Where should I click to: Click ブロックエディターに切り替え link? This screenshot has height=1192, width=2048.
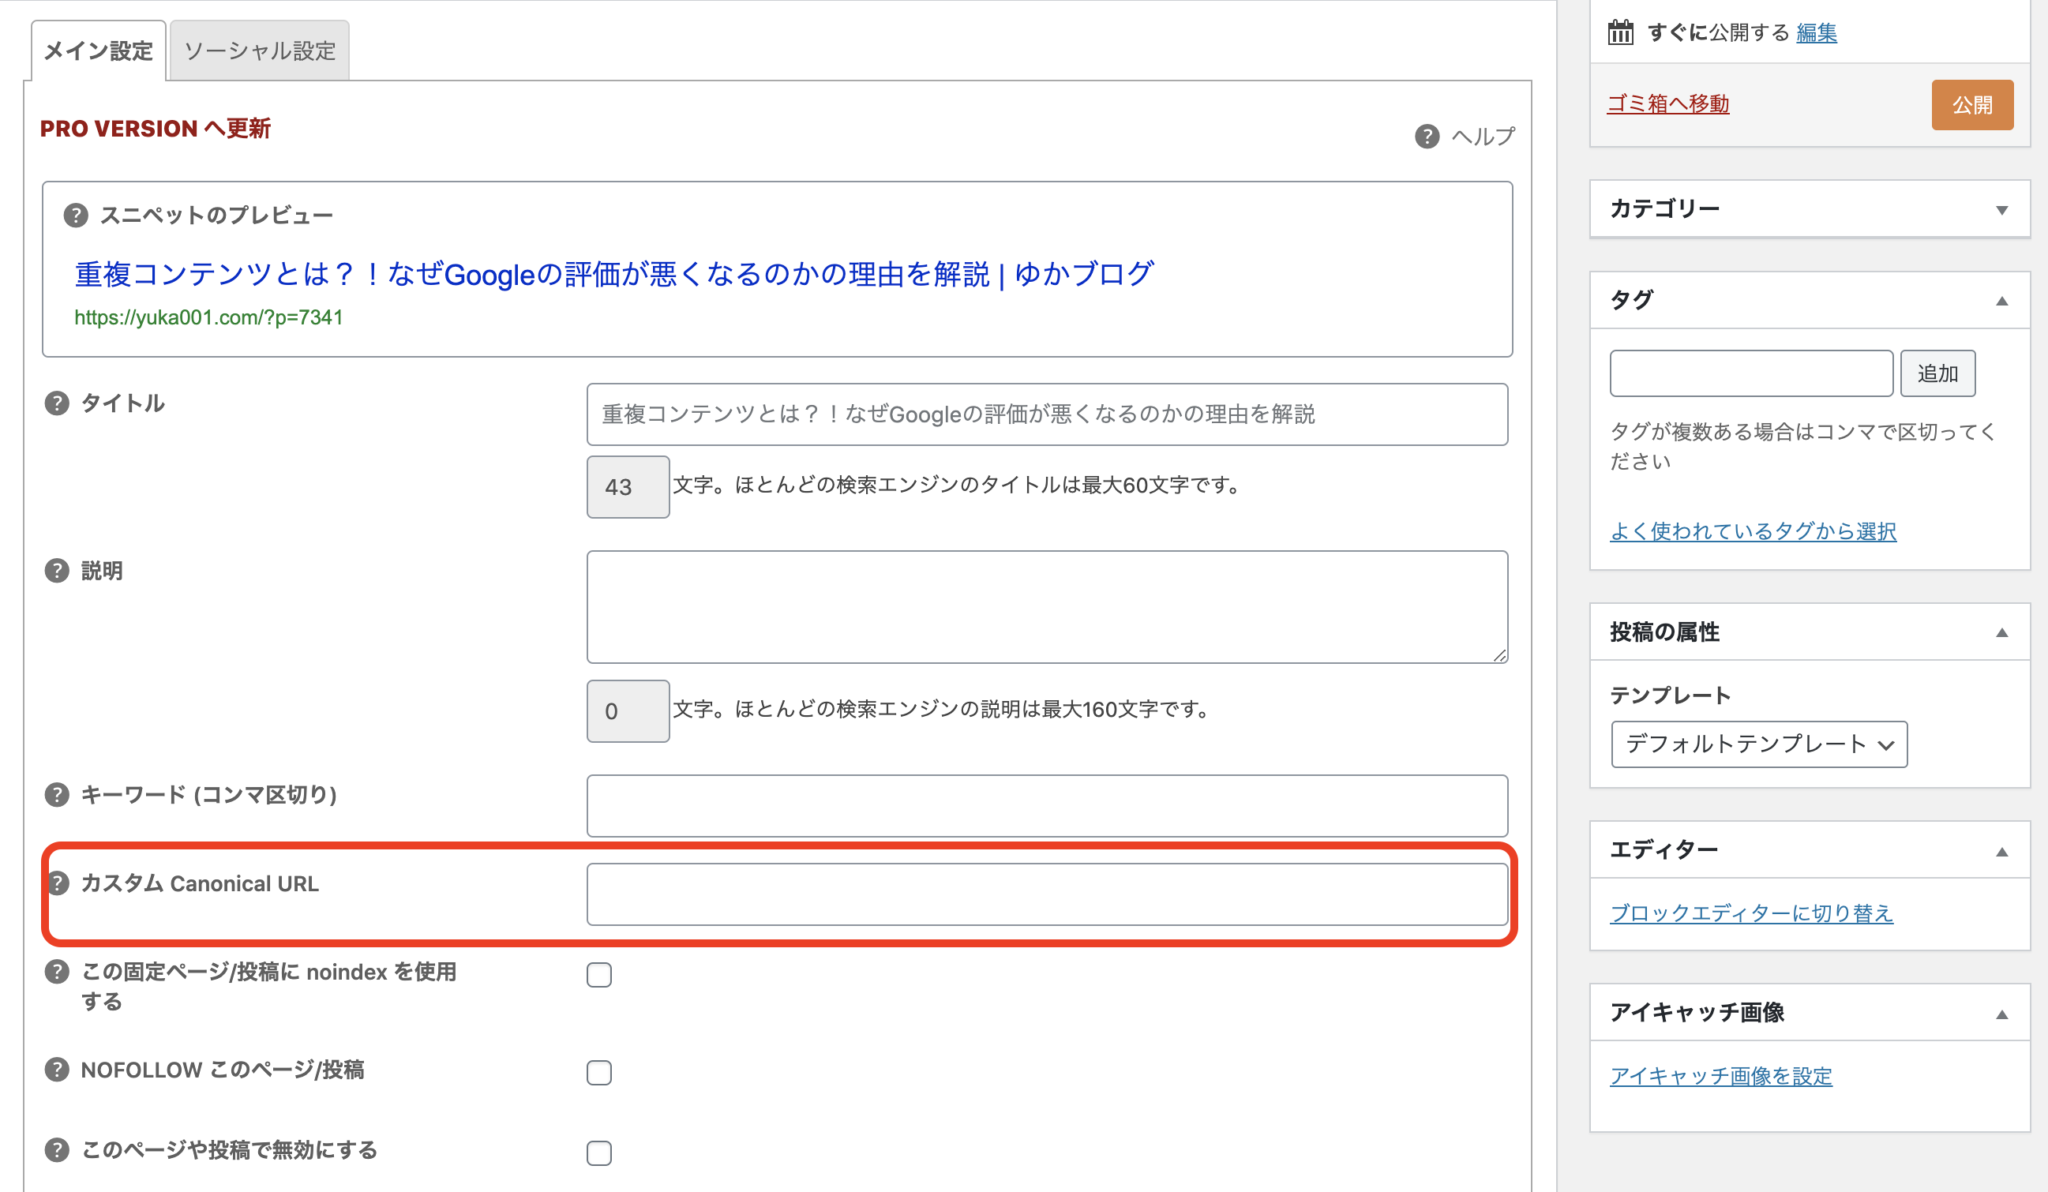(x=1751, y=913)
